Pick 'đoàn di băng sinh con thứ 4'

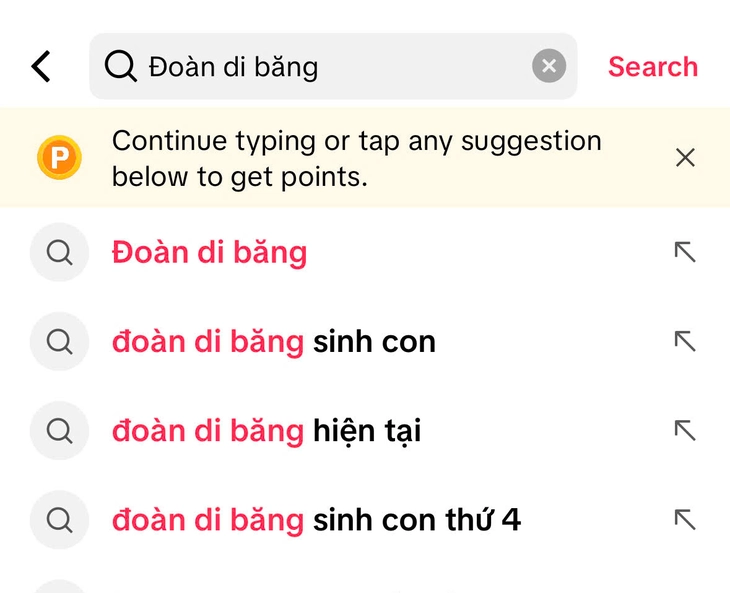click(316, 520)
